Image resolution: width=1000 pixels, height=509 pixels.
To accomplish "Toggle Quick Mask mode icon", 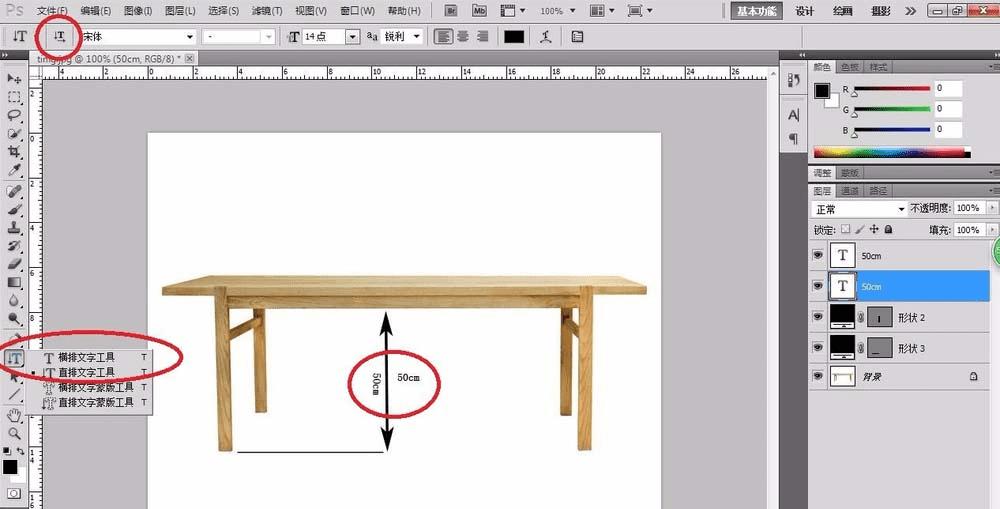I will click(13, 494).
